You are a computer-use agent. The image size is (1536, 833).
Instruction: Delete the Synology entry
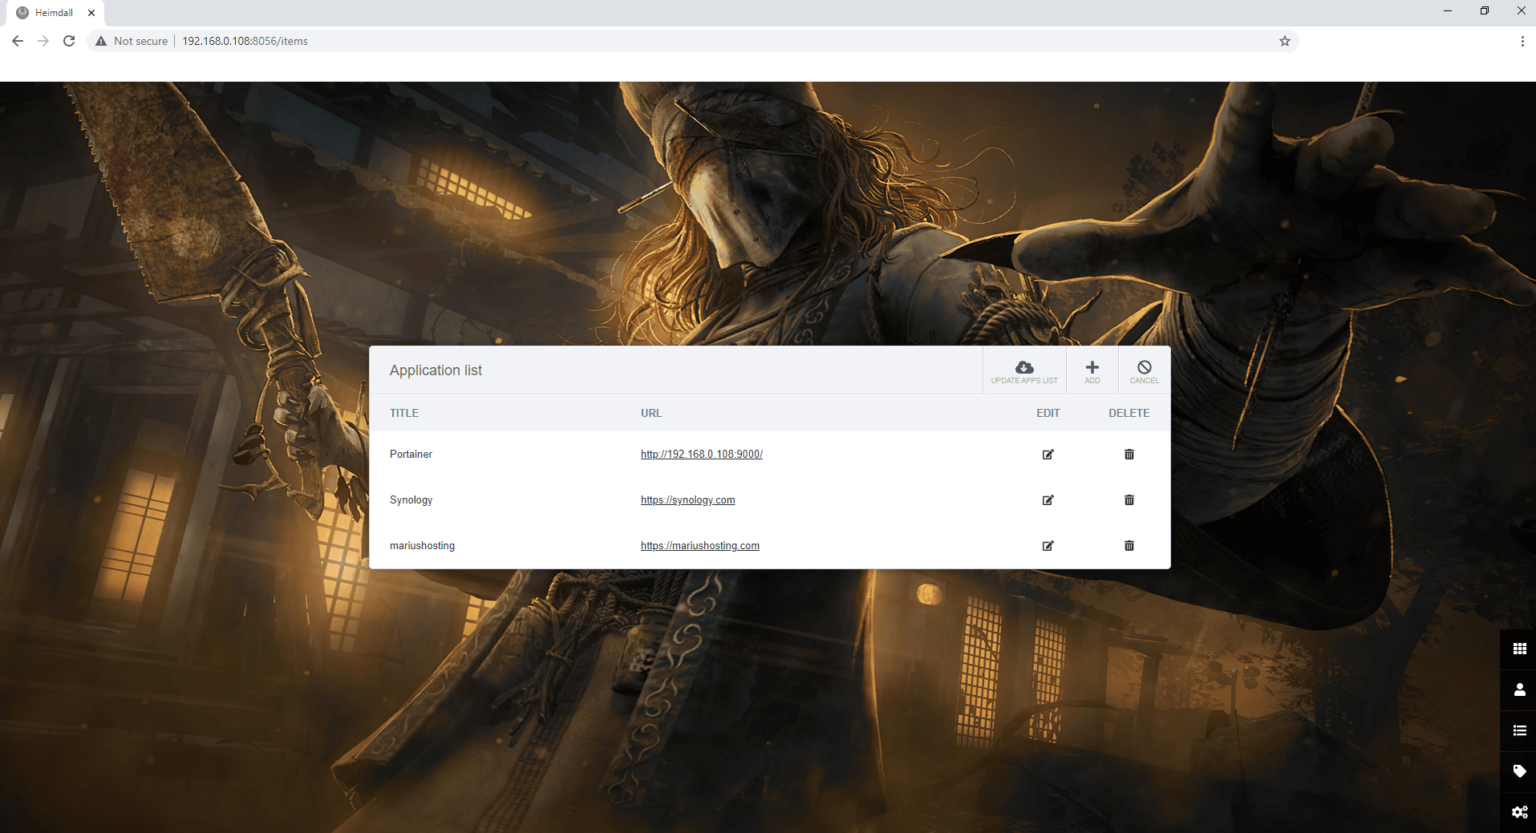1129,500
